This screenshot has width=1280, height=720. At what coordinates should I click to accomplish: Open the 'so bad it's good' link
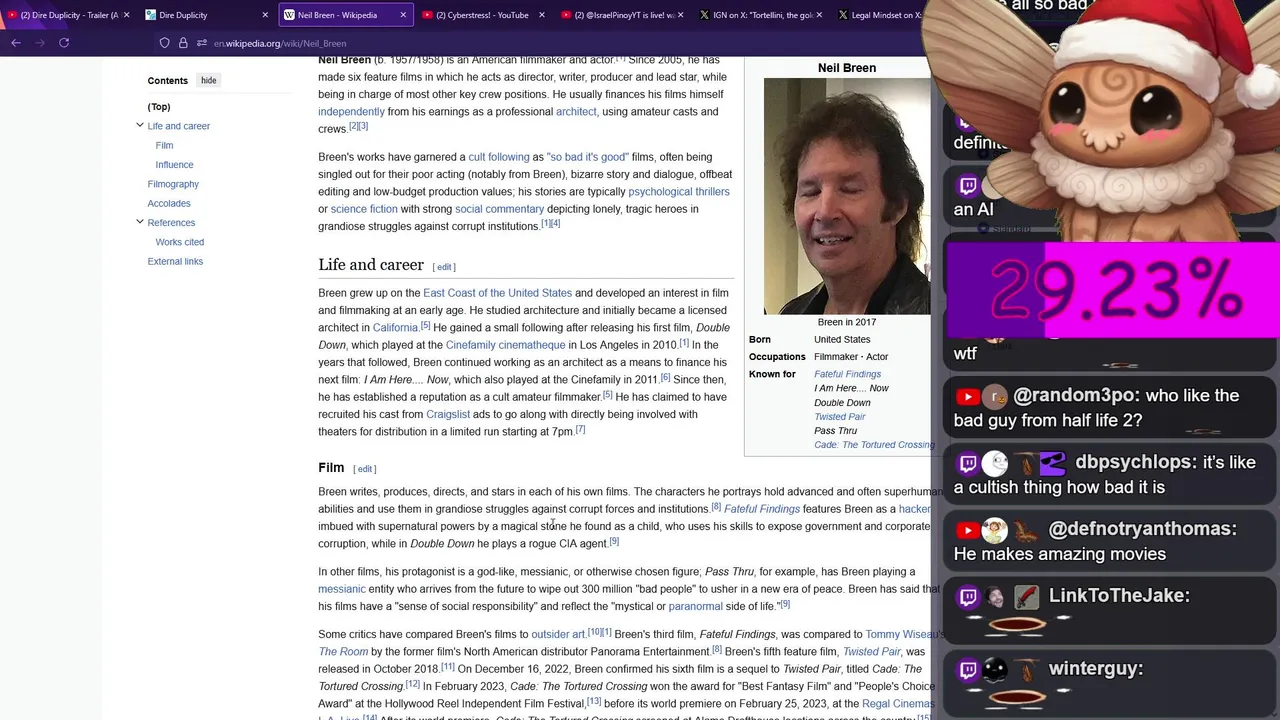[588, 157]
